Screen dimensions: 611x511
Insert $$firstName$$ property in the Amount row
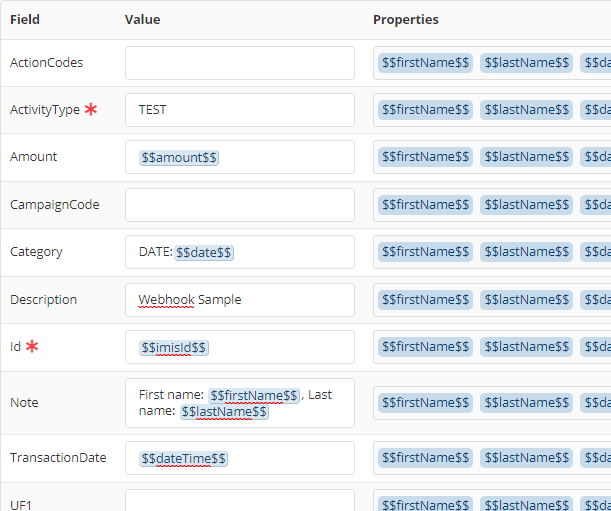click(425, 157)
